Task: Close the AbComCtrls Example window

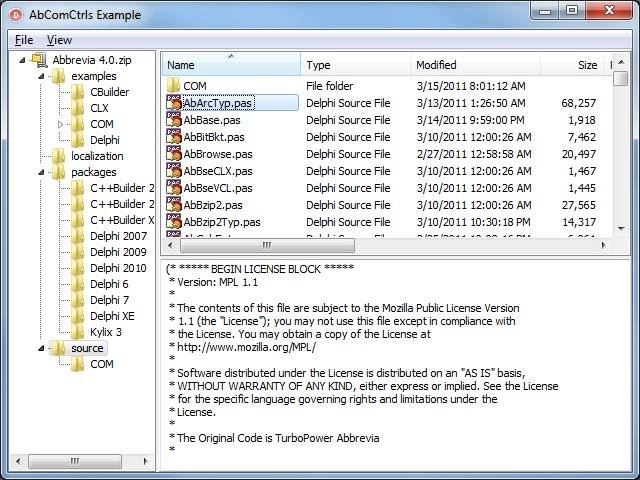Action: pos(609,11)
